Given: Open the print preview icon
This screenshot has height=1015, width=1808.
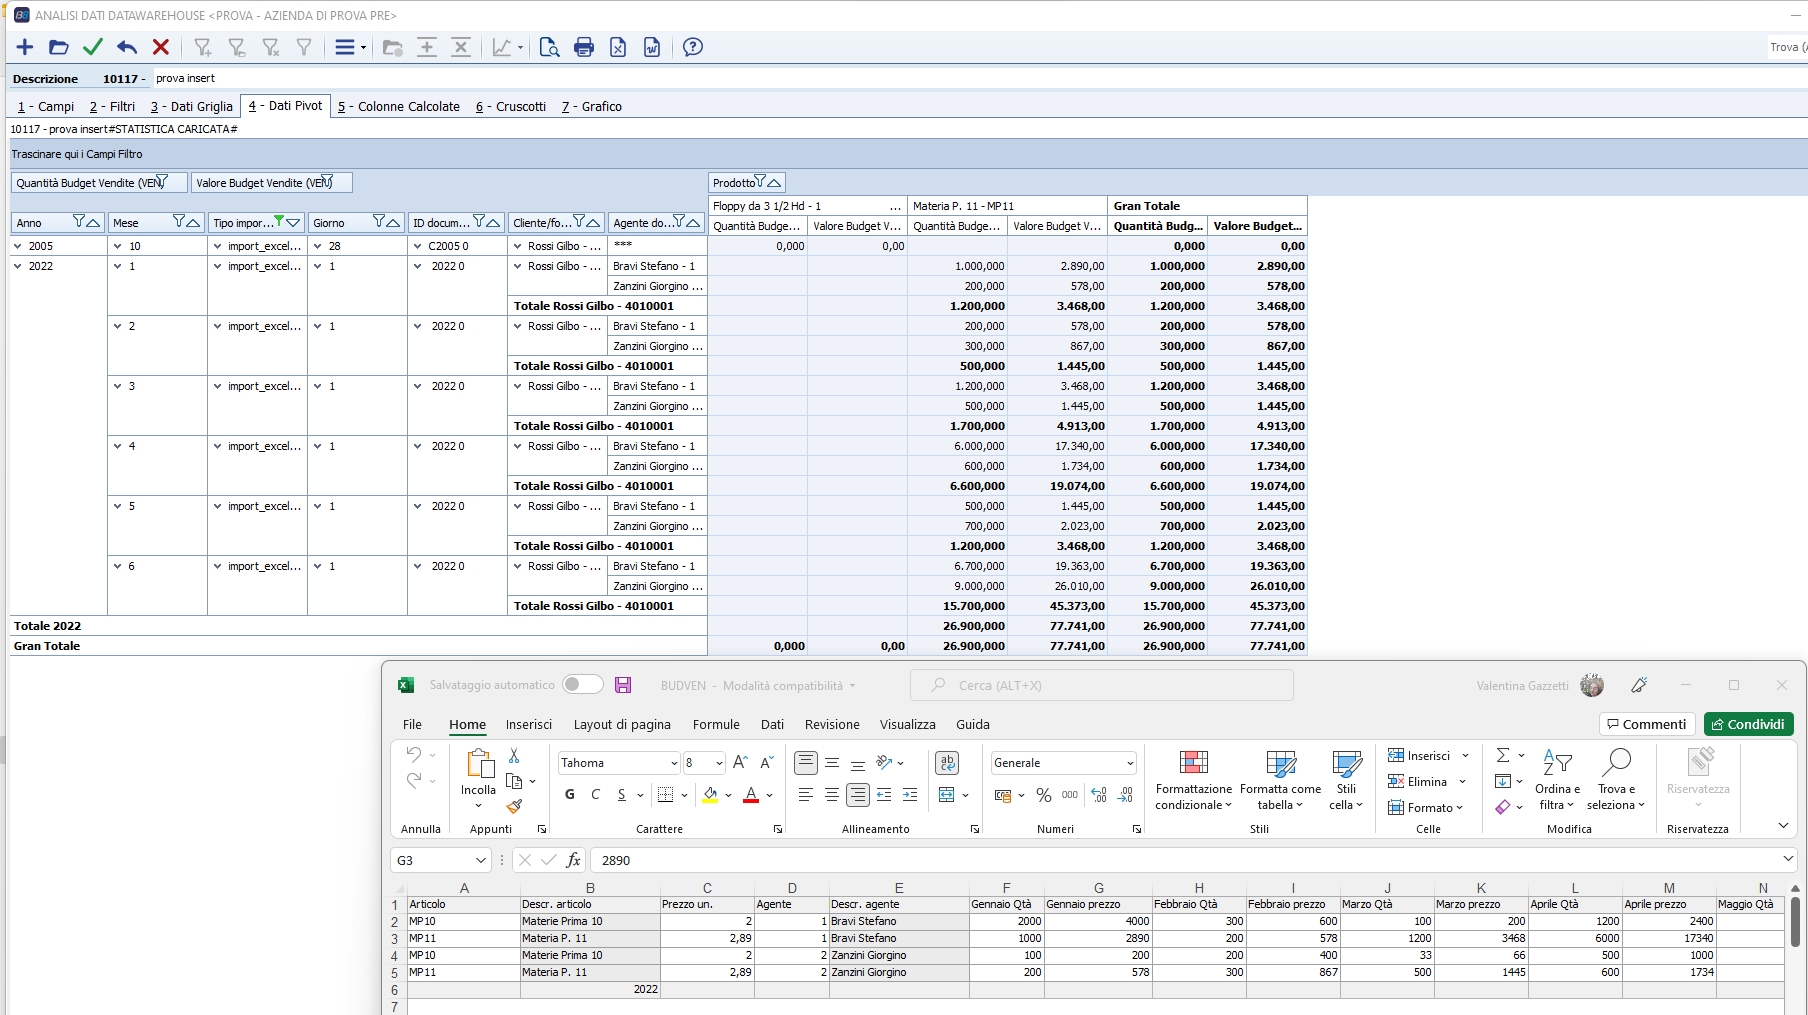Looking at the screenshot, I should (x=549, y=47).
